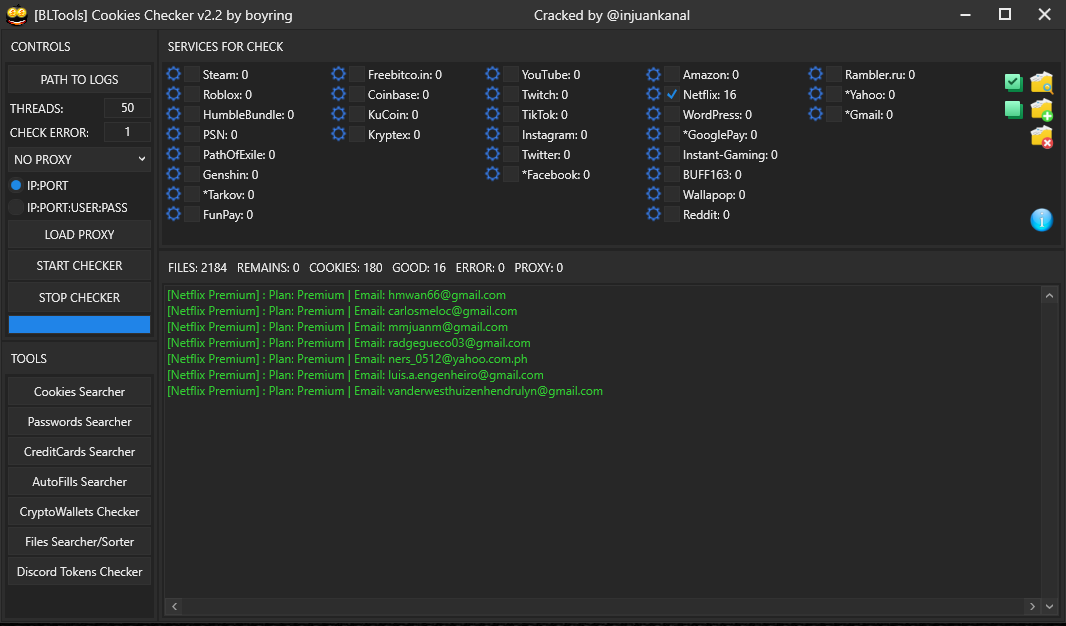Click the THREADS value field
Viewport: 1066px width, 626px height.
[127, 107]
